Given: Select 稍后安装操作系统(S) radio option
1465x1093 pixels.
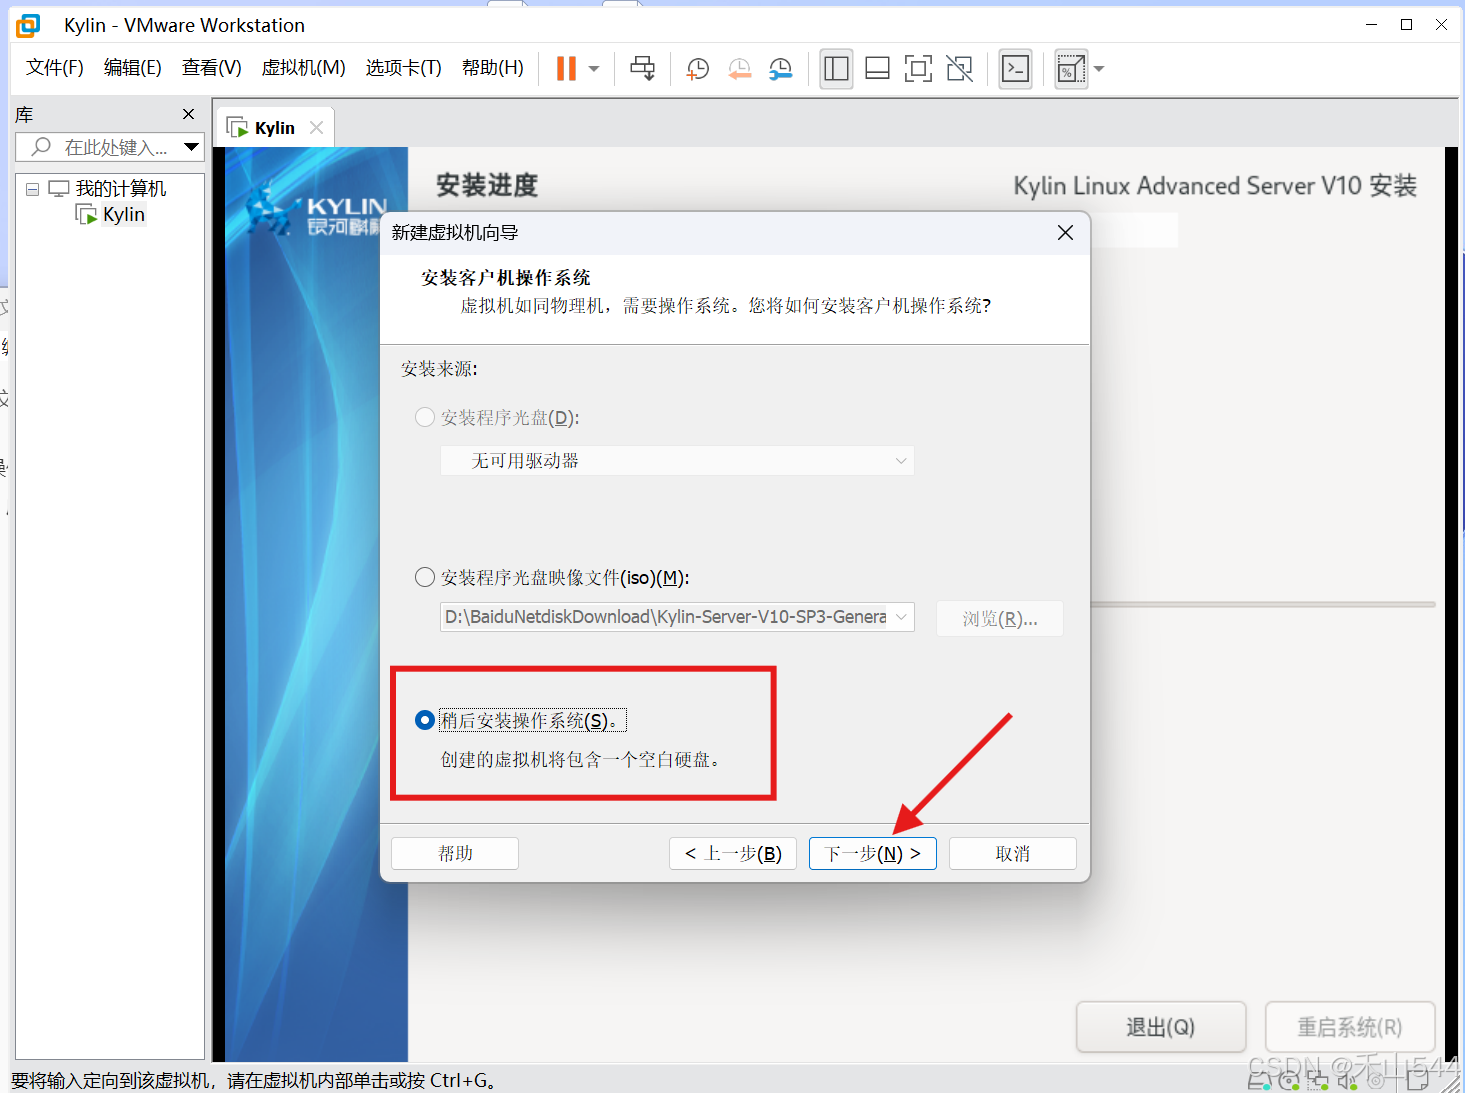Looking at the screenshot, I should coord(425,720).
